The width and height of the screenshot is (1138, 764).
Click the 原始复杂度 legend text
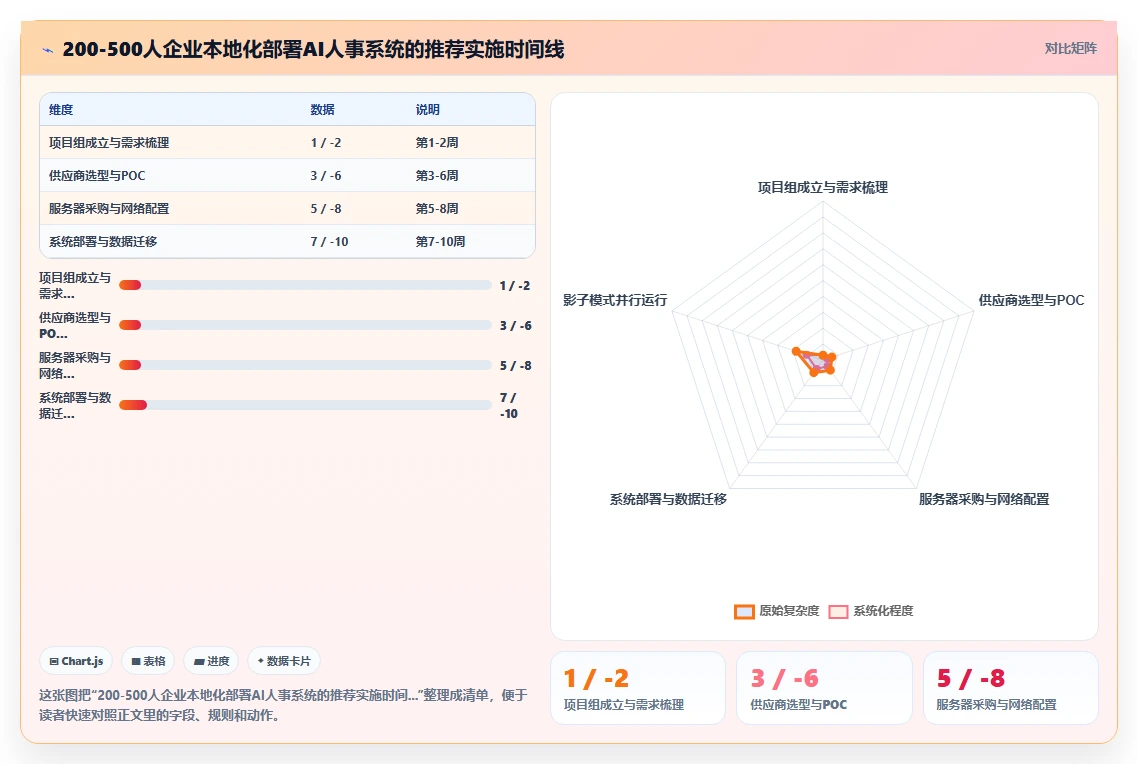[x=789, y=611]
